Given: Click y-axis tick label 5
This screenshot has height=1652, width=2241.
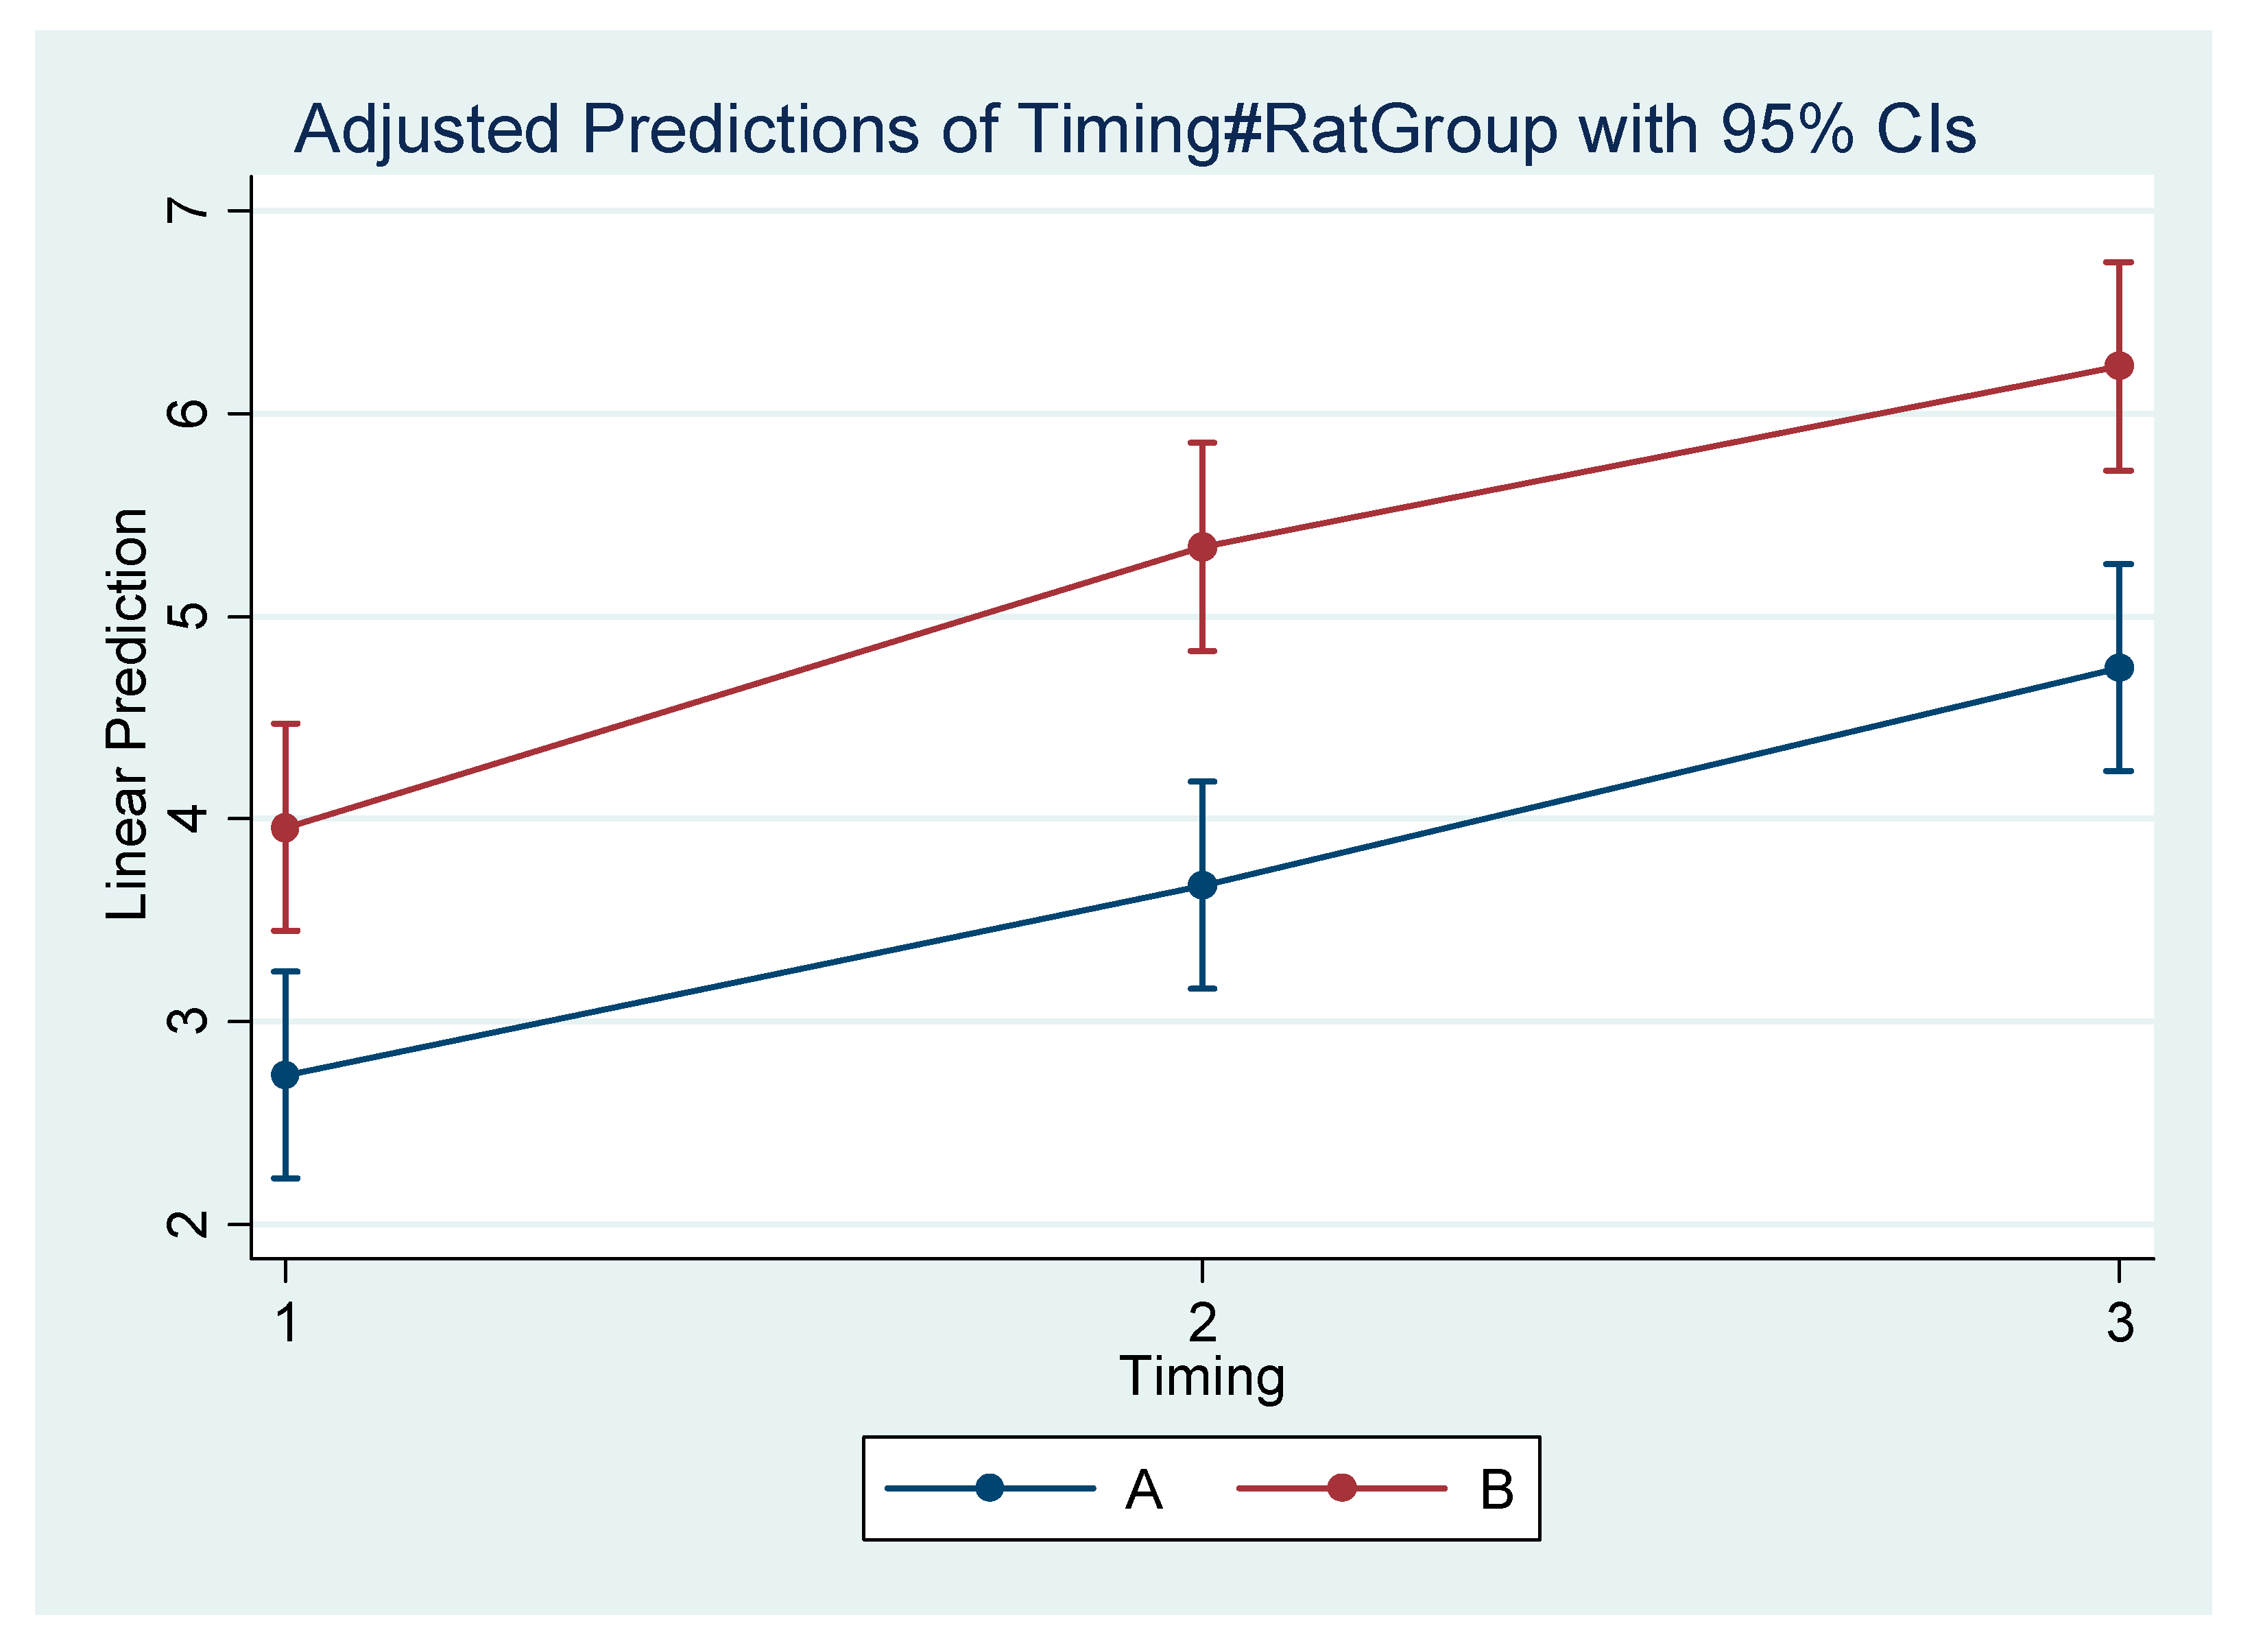Looking at the screenshot, I should click(188, 616).
